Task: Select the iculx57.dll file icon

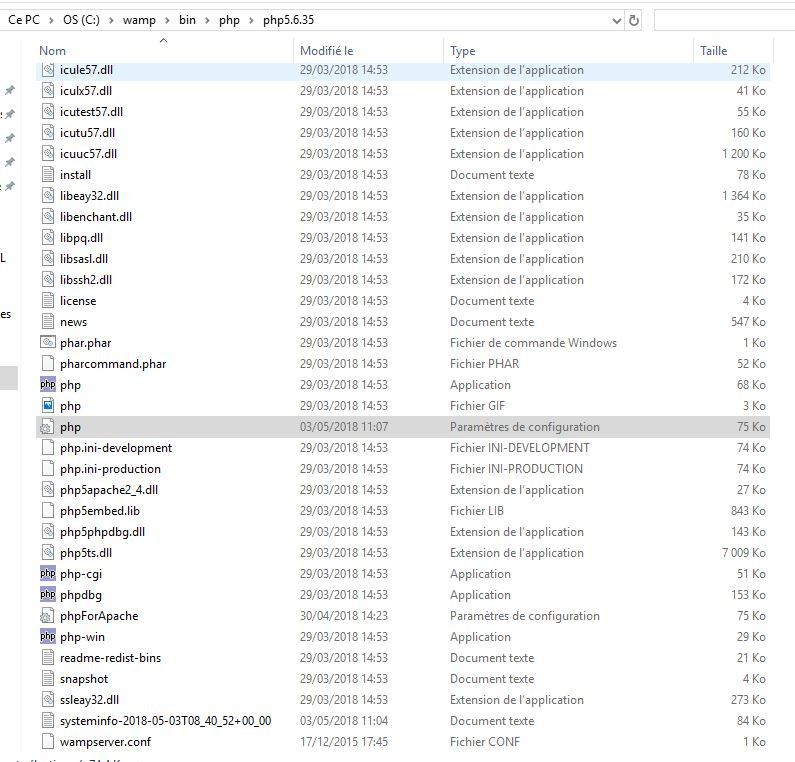Action: coord(48,91)
